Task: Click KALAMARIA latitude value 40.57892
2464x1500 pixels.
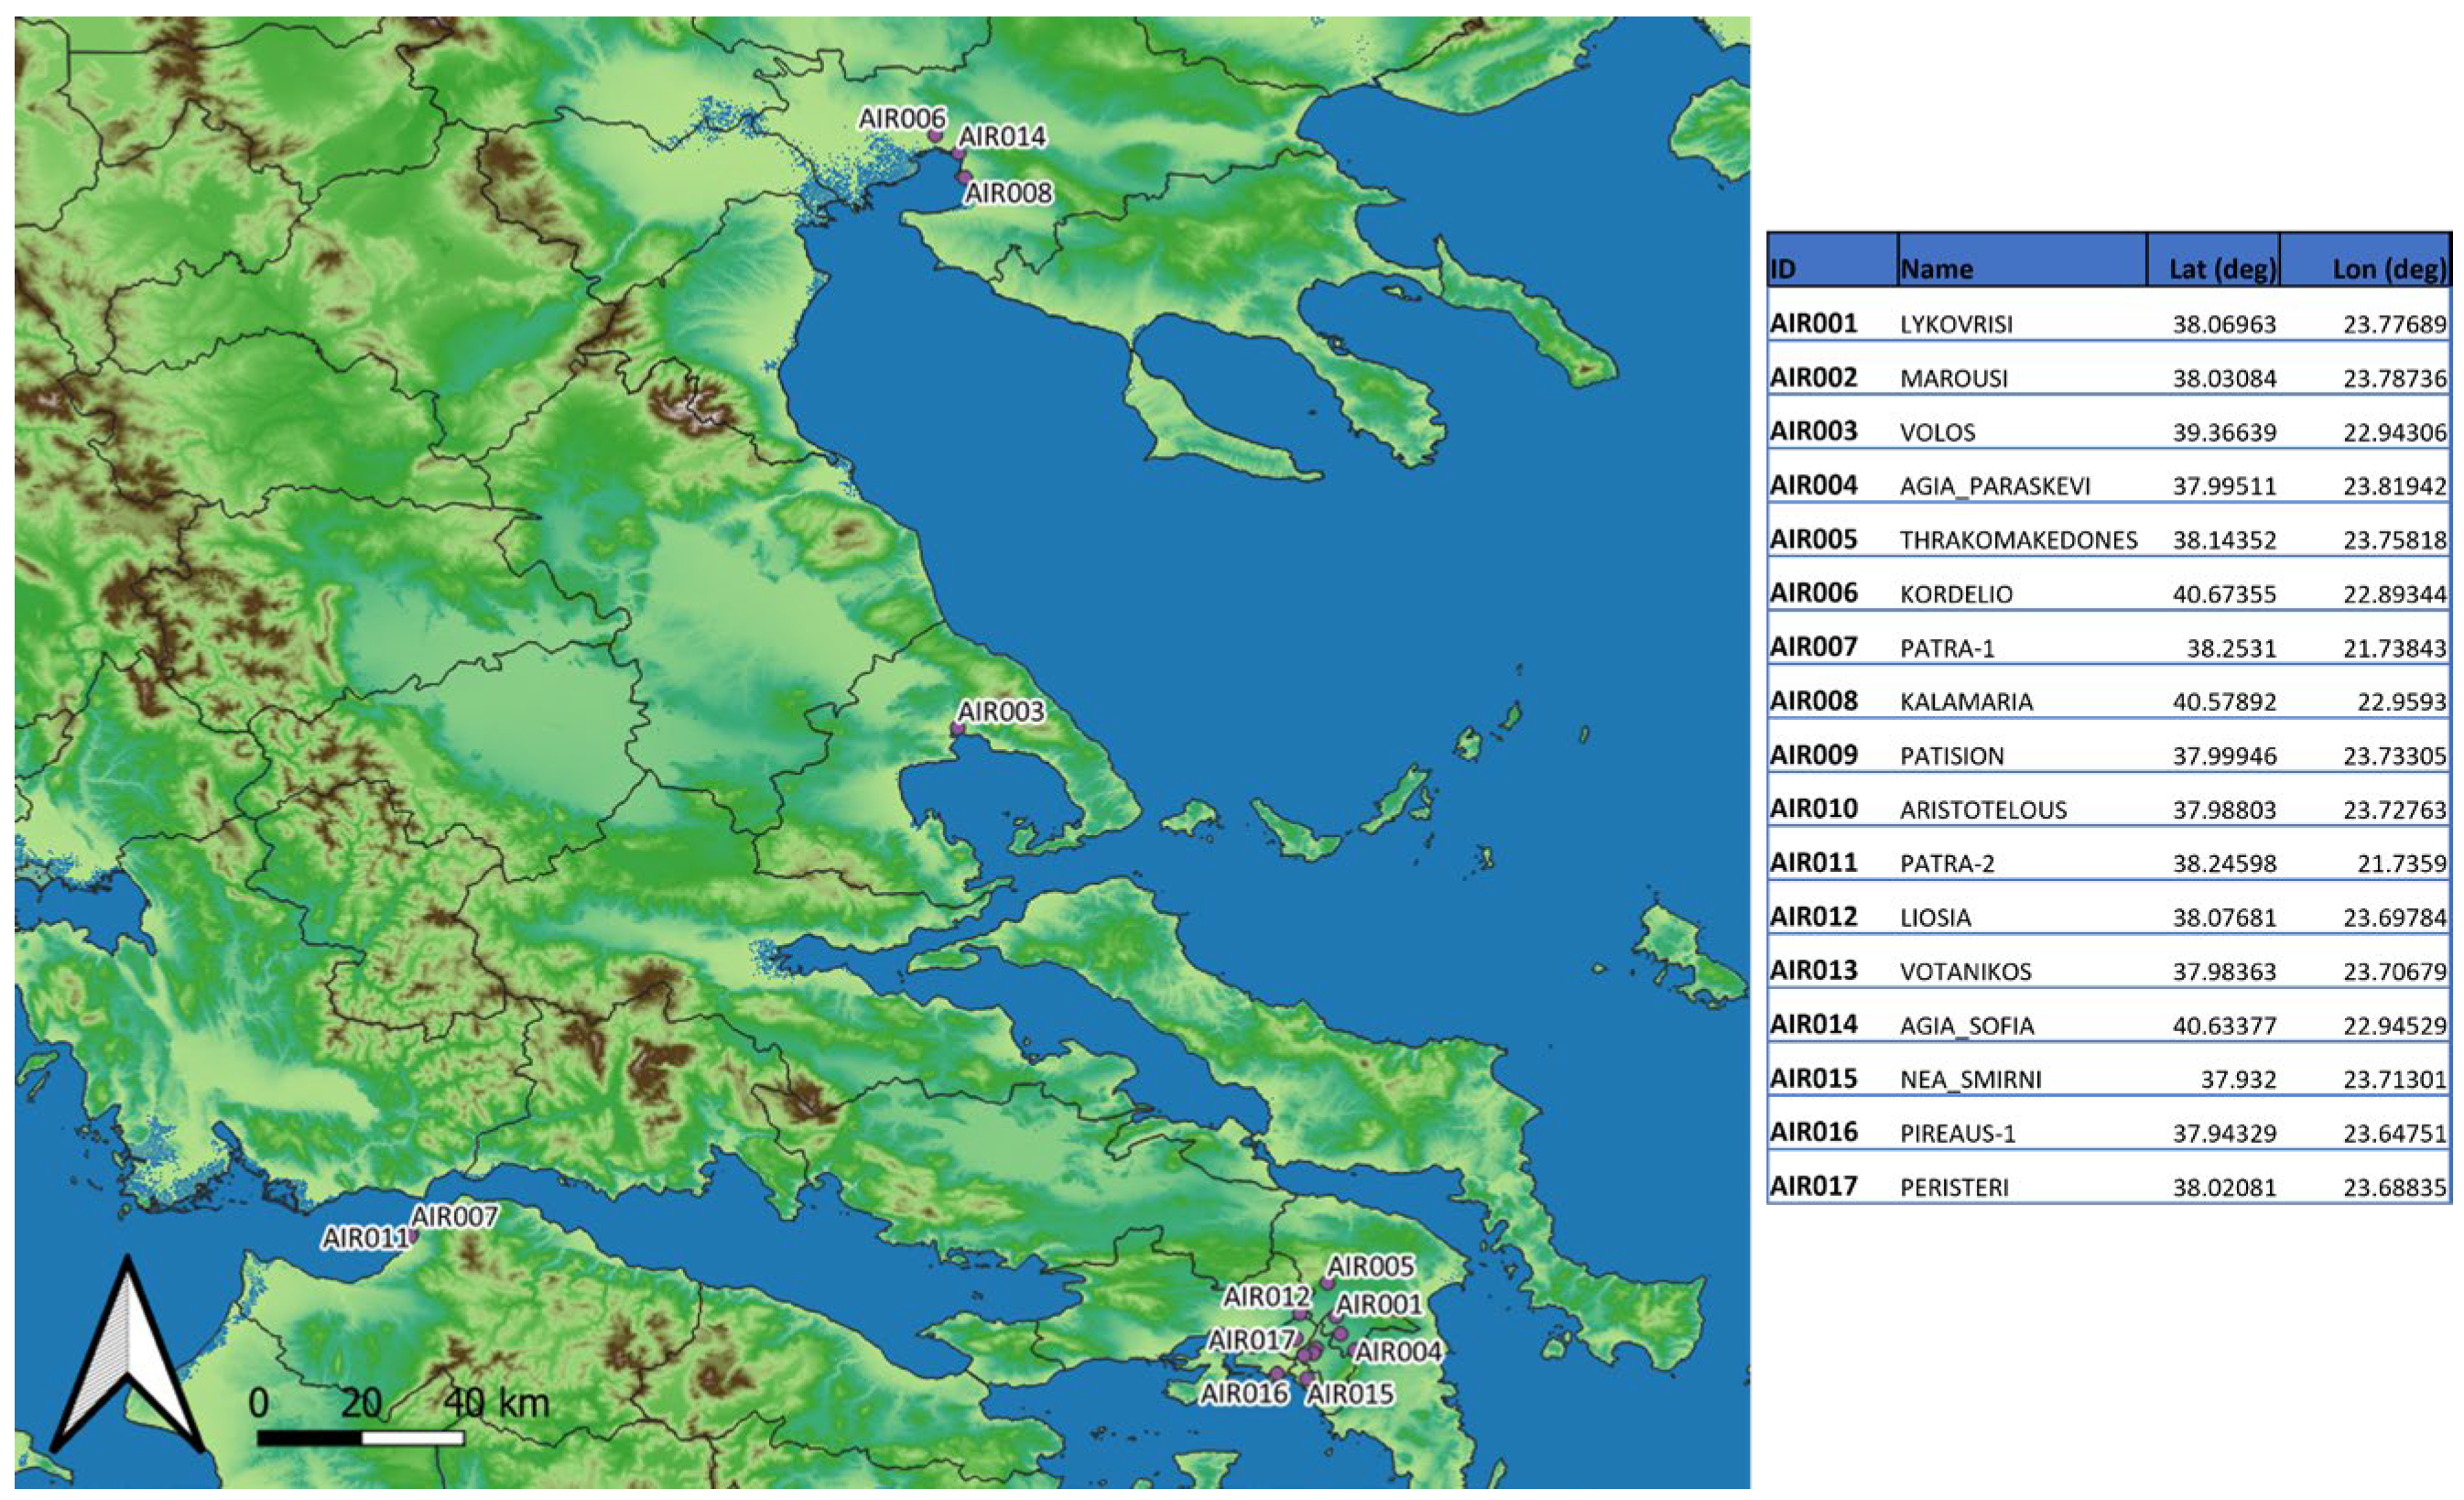Action: point(2224,702)
